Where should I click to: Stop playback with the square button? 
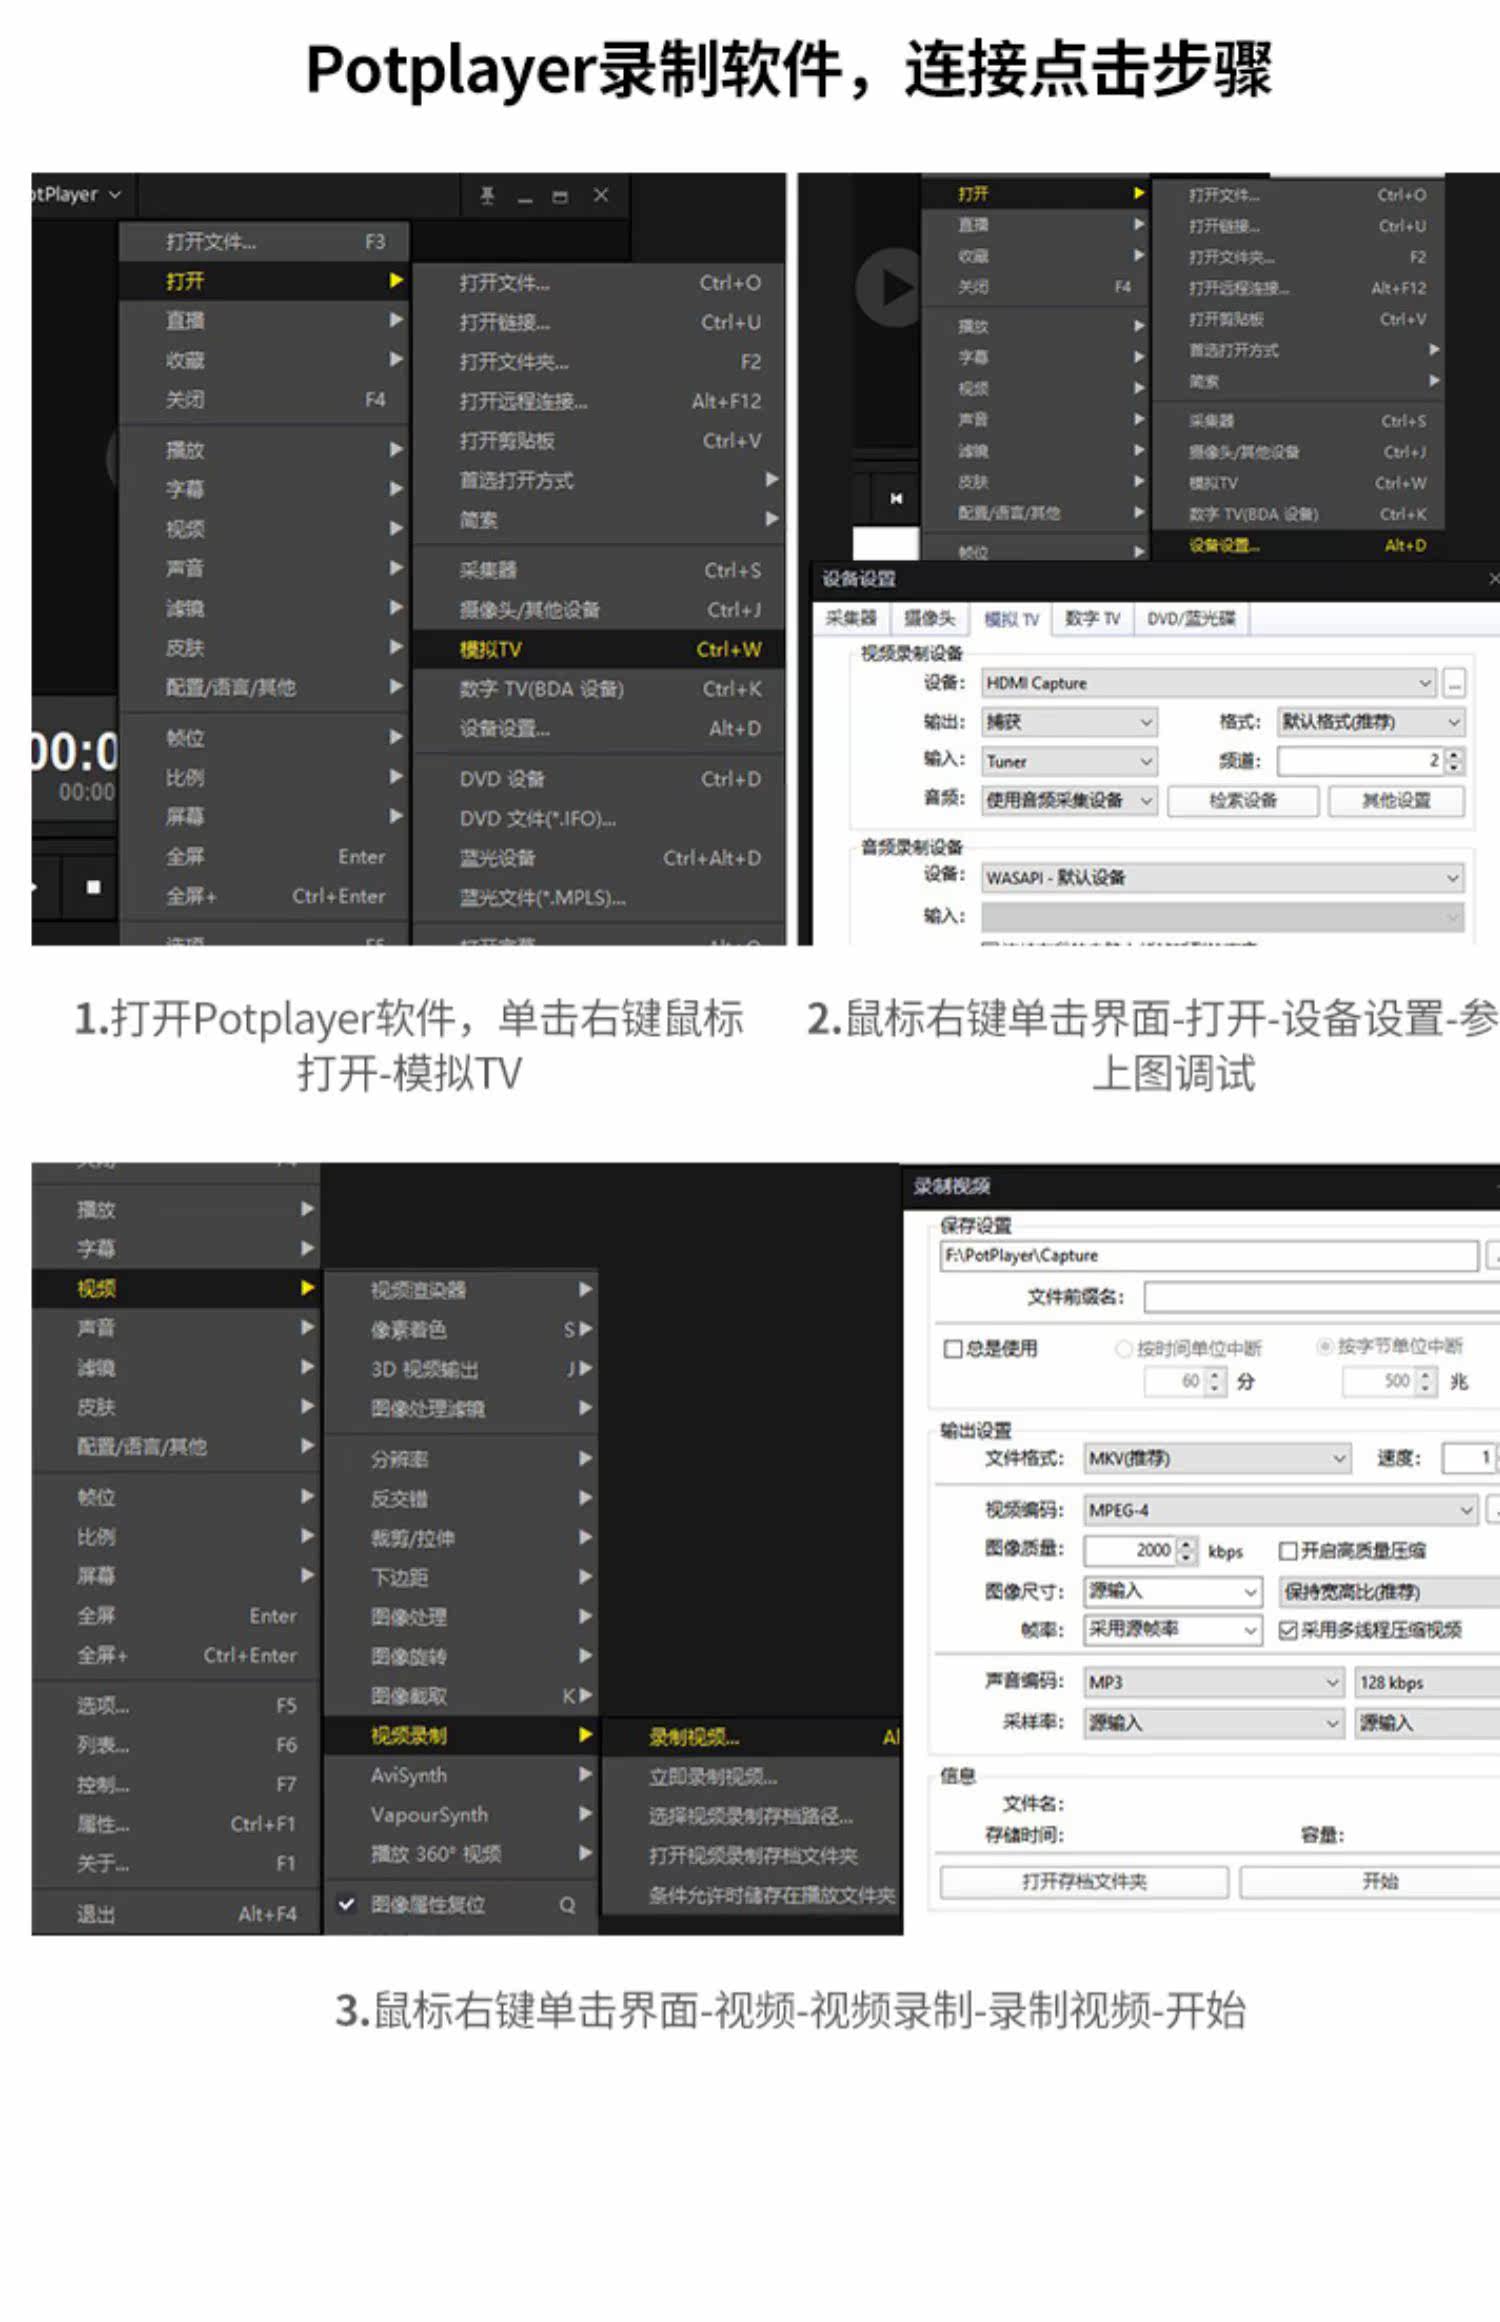[93, 887]
